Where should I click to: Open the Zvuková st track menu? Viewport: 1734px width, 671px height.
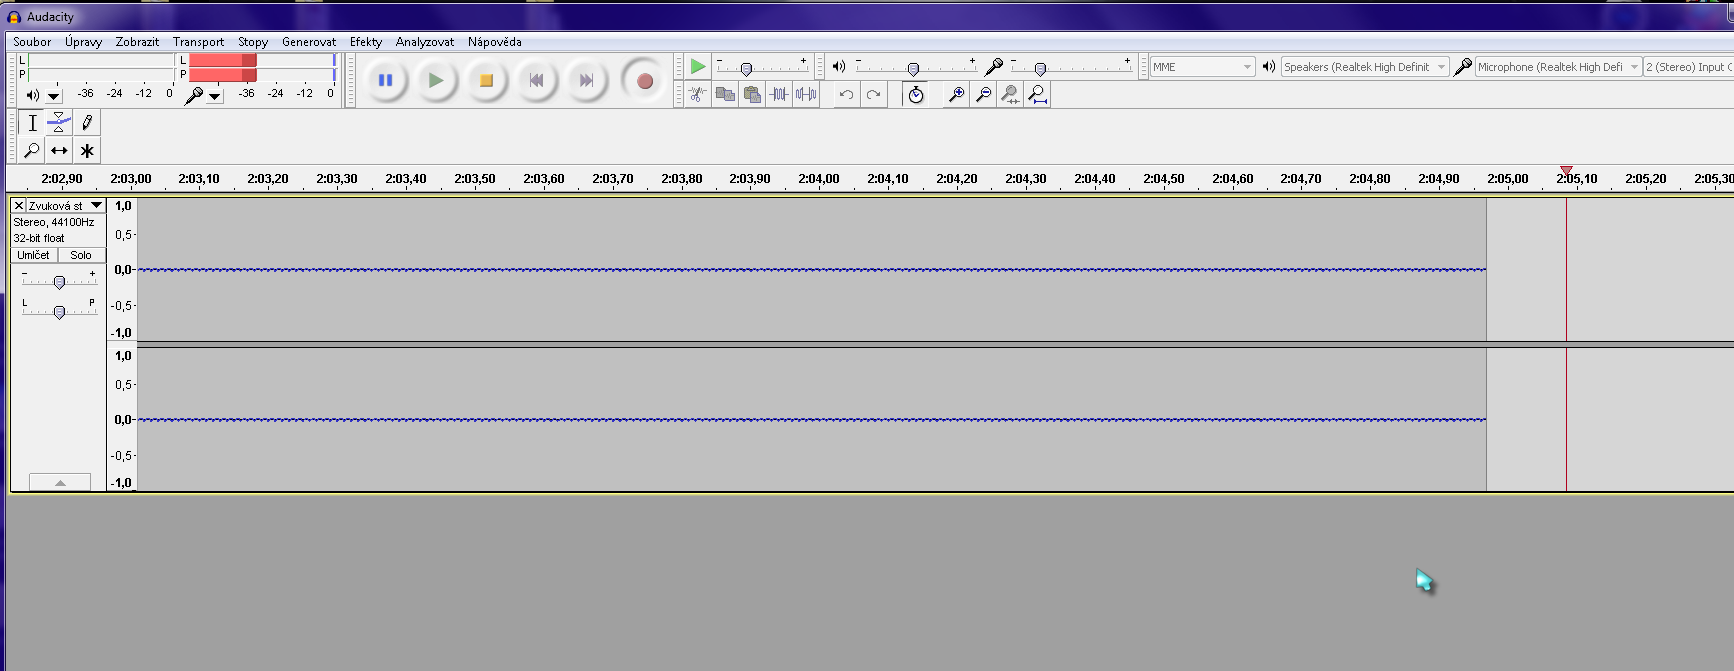pos(96,206)
